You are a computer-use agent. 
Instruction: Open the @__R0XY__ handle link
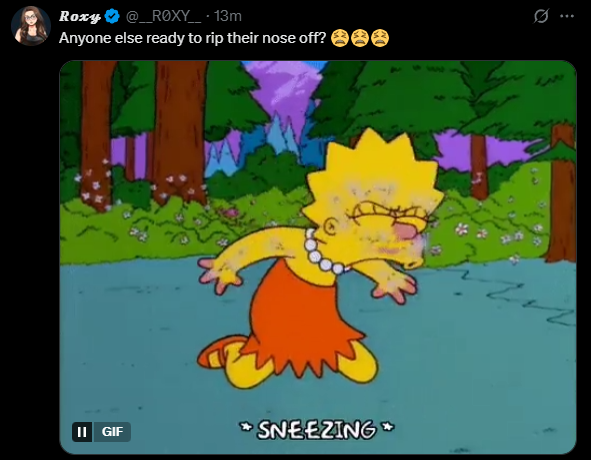(163, 16)
